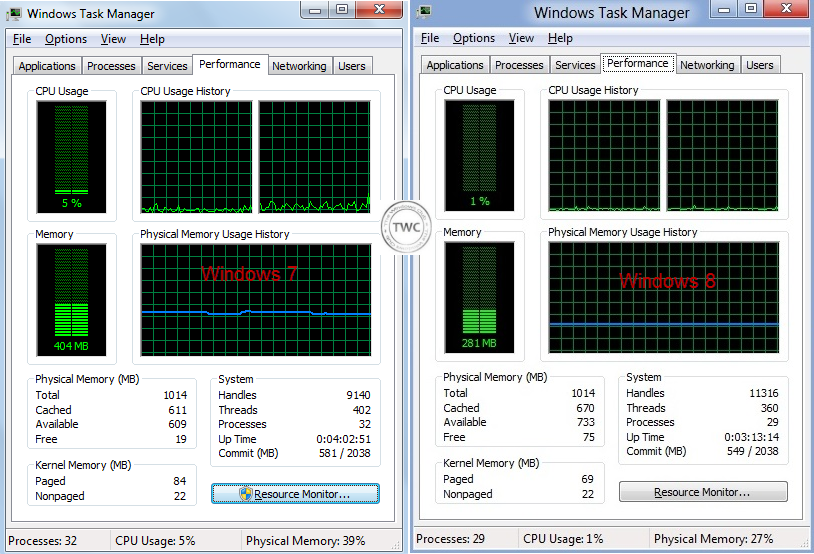814x554 pixels.
Task: Click status bar Processes: 29
Action: [x=451, y=539]
